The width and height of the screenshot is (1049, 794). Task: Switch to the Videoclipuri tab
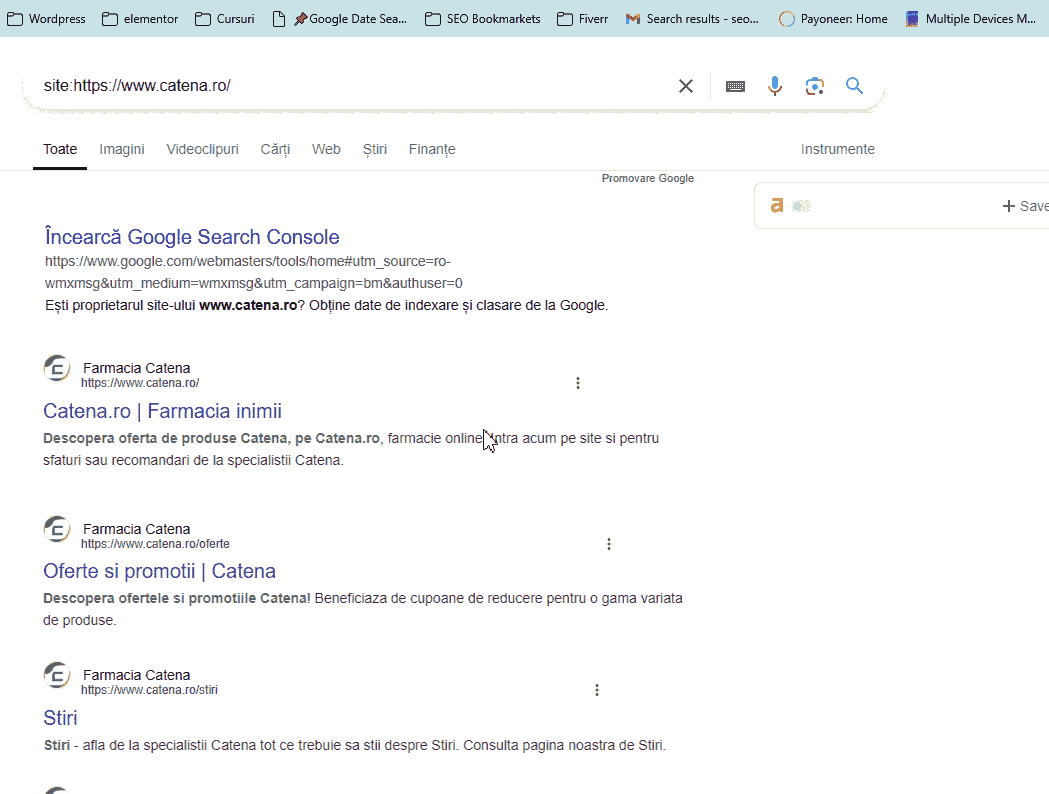202,149
